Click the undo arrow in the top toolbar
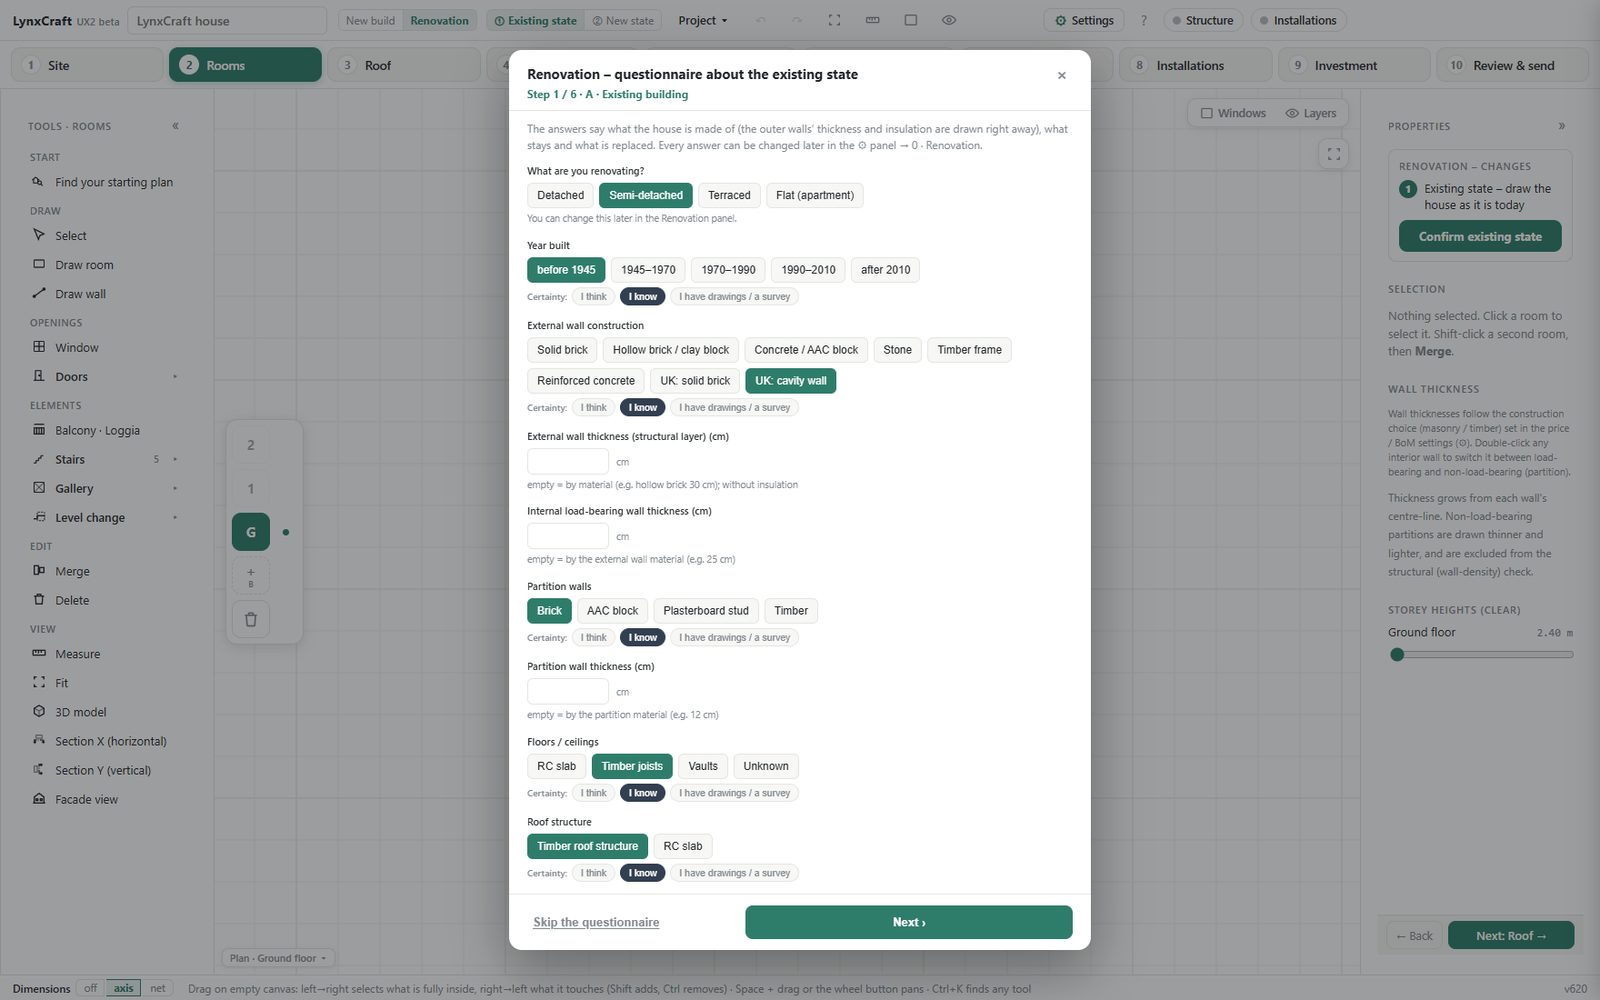The image size is (1600, 1000). pyautogui.click(x=761, y=20)
